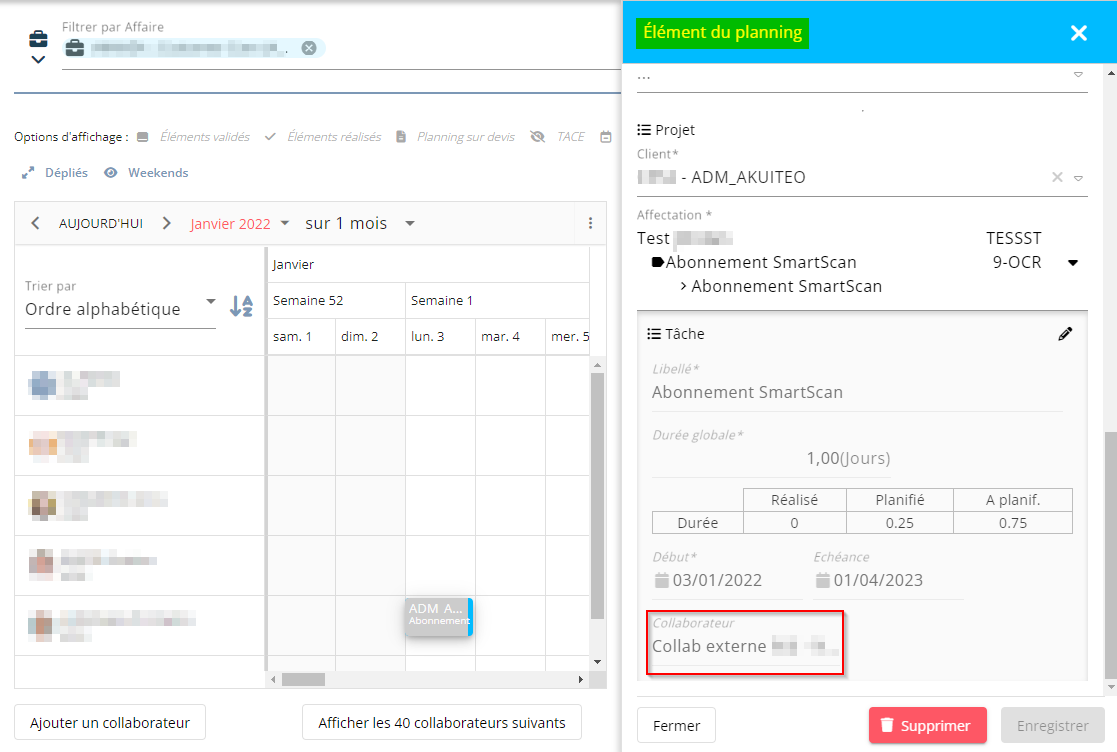The height and width of the screenshot is (752, 1117).
Task: Expand the Affectation dropdown arrow
Action: click(x=1073, y=263)
